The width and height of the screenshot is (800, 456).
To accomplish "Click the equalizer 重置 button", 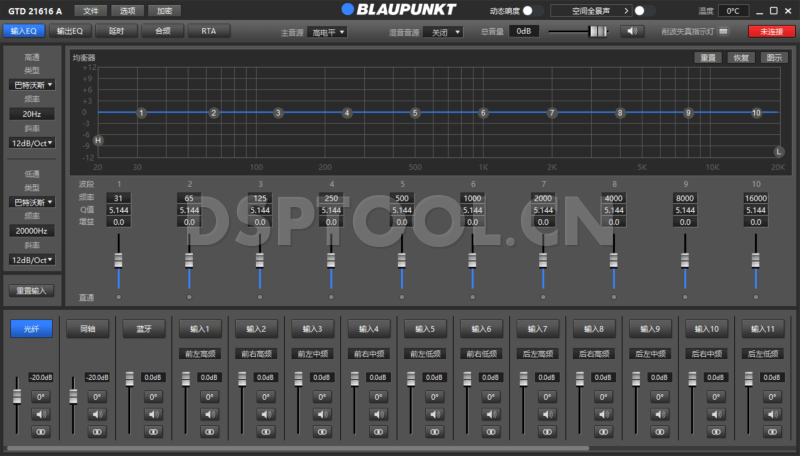I will [708, 58].
